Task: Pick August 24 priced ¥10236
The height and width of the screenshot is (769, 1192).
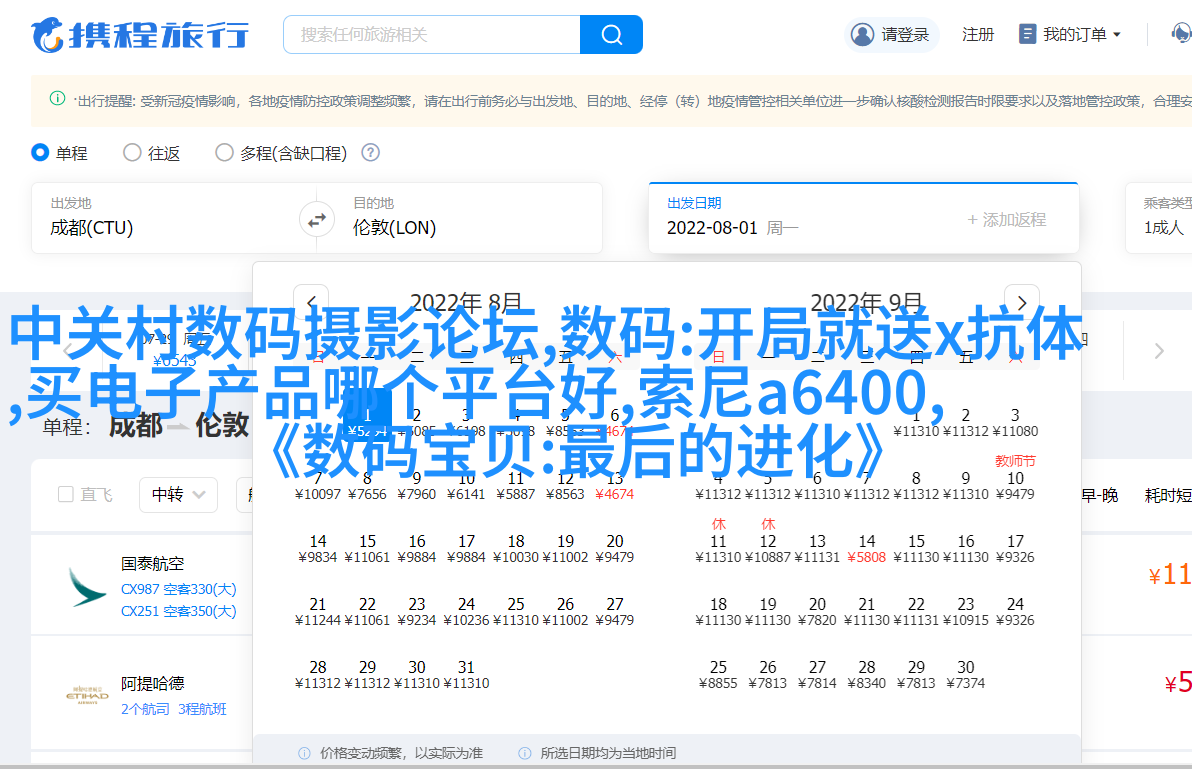Action: click(466, 612)
